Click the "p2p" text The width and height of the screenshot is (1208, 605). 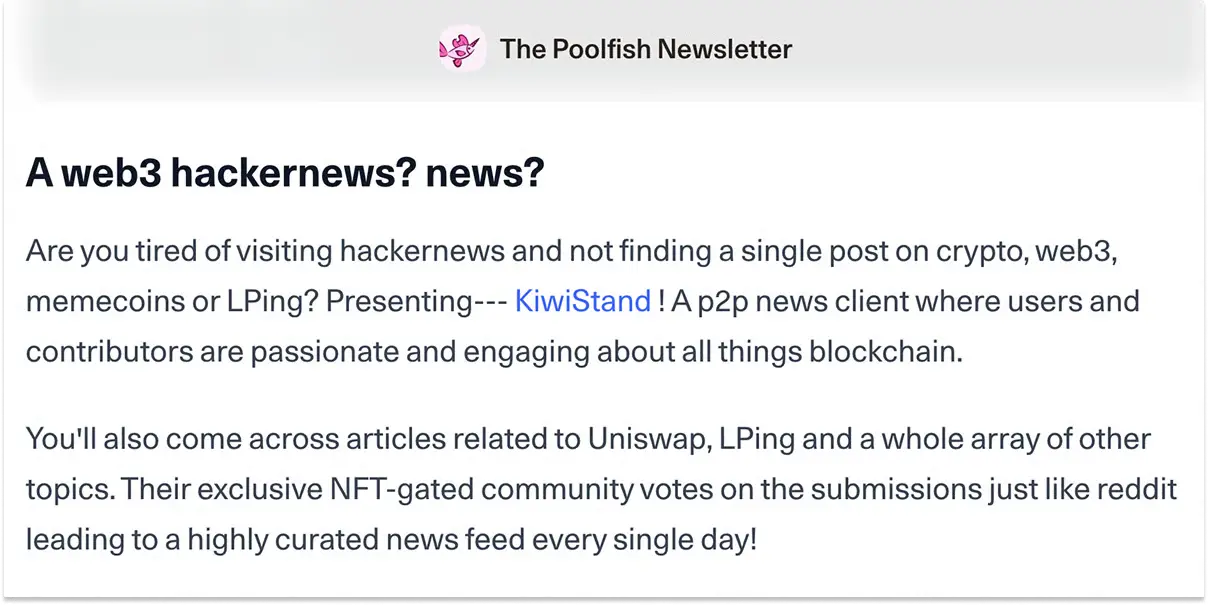[x=717, y=301]
